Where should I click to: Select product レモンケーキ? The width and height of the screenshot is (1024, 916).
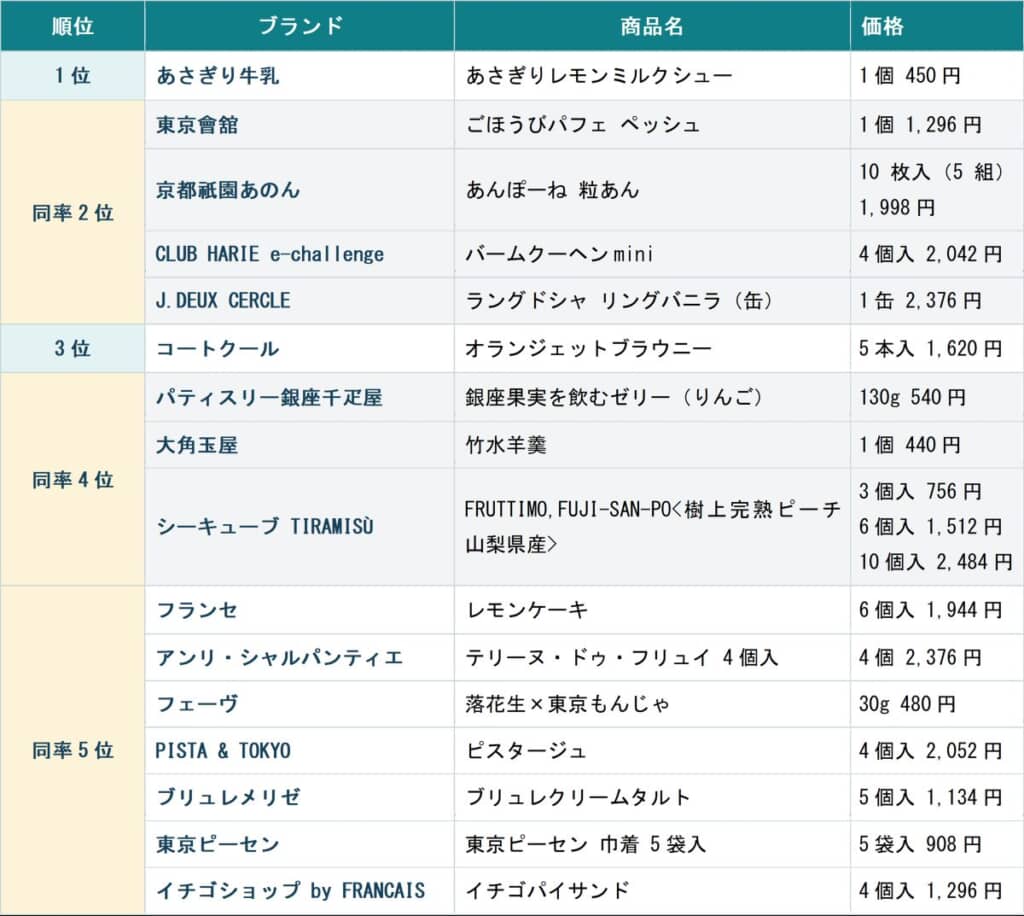(526, 610)
